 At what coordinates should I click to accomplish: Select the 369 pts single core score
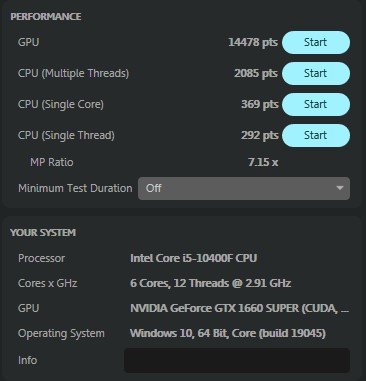pyautogui.click(x=260, y=104)
